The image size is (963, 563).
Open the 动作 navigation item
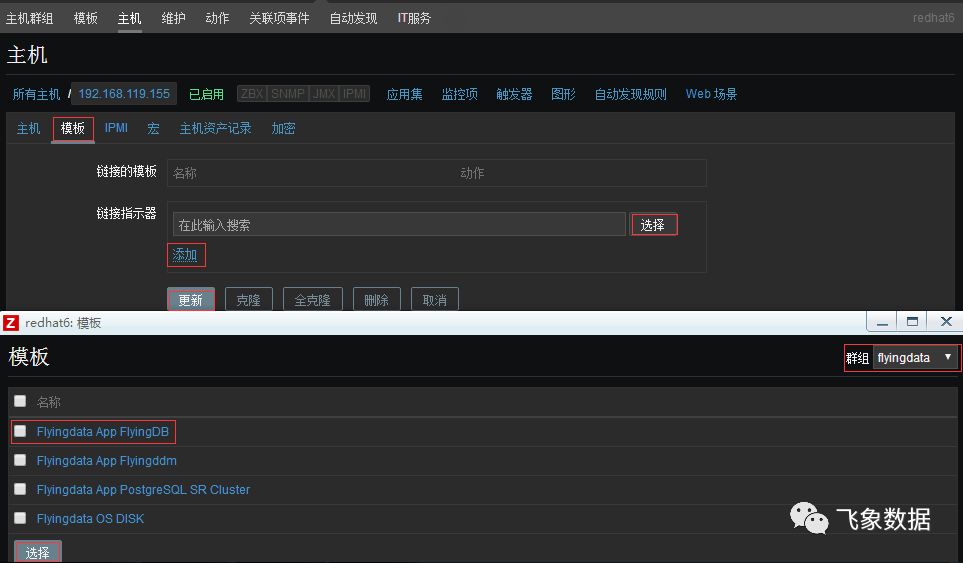[x=217, y=18]
